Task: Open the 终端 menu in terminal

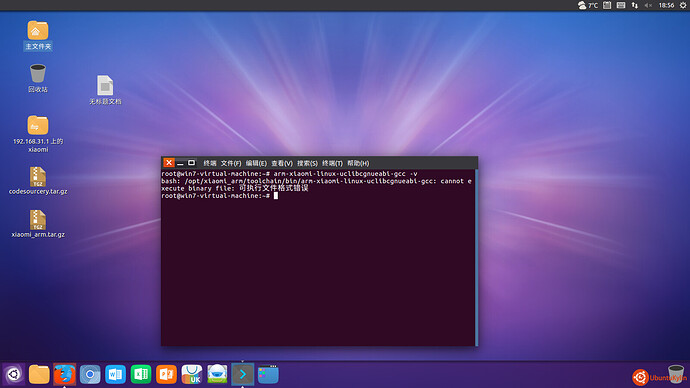Action: (x=210, y=163)
